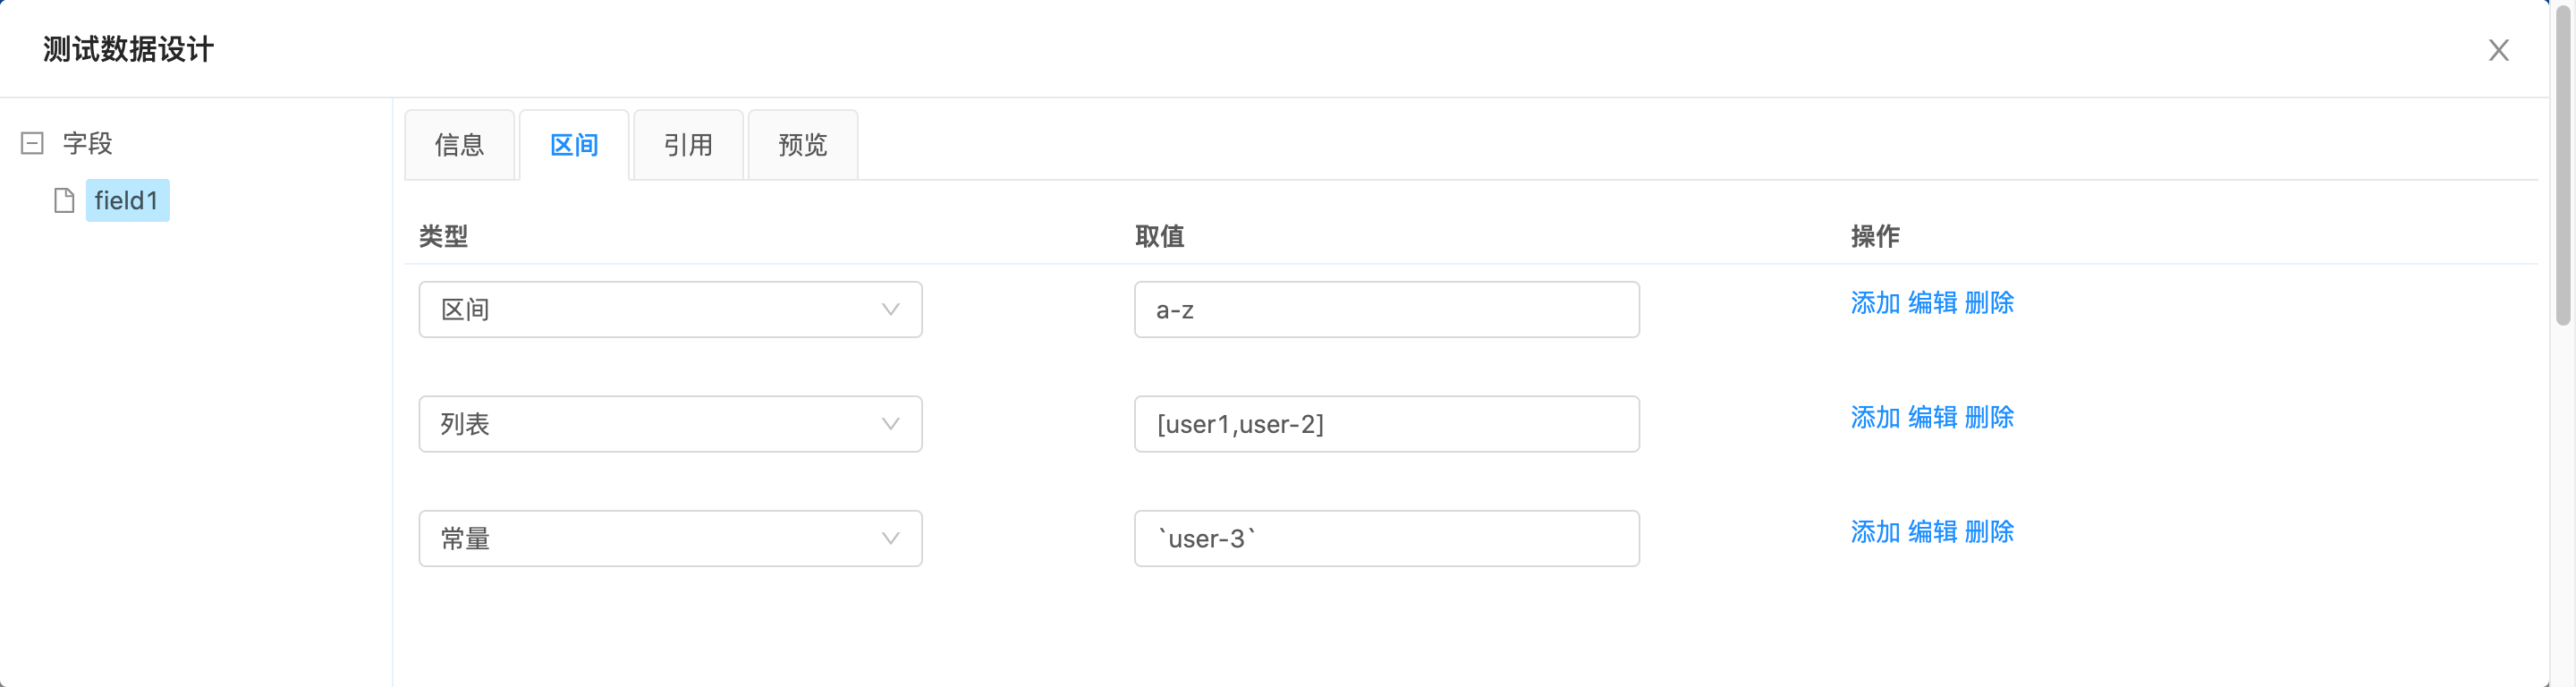Screen dimensions: 2576x687
Task: Click 编辑 for the 列表 row
Action: [1932, 417]
